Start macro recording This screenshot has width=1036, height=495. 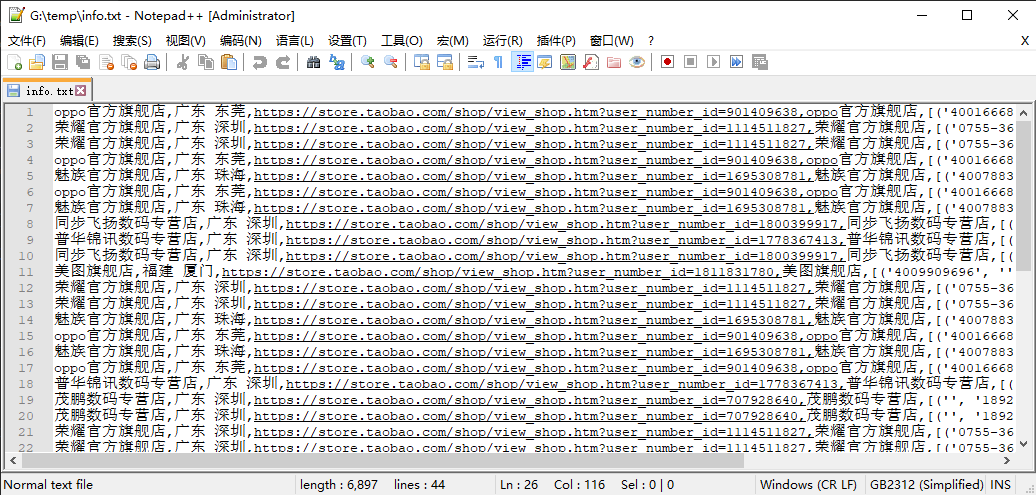coord(667,62)
